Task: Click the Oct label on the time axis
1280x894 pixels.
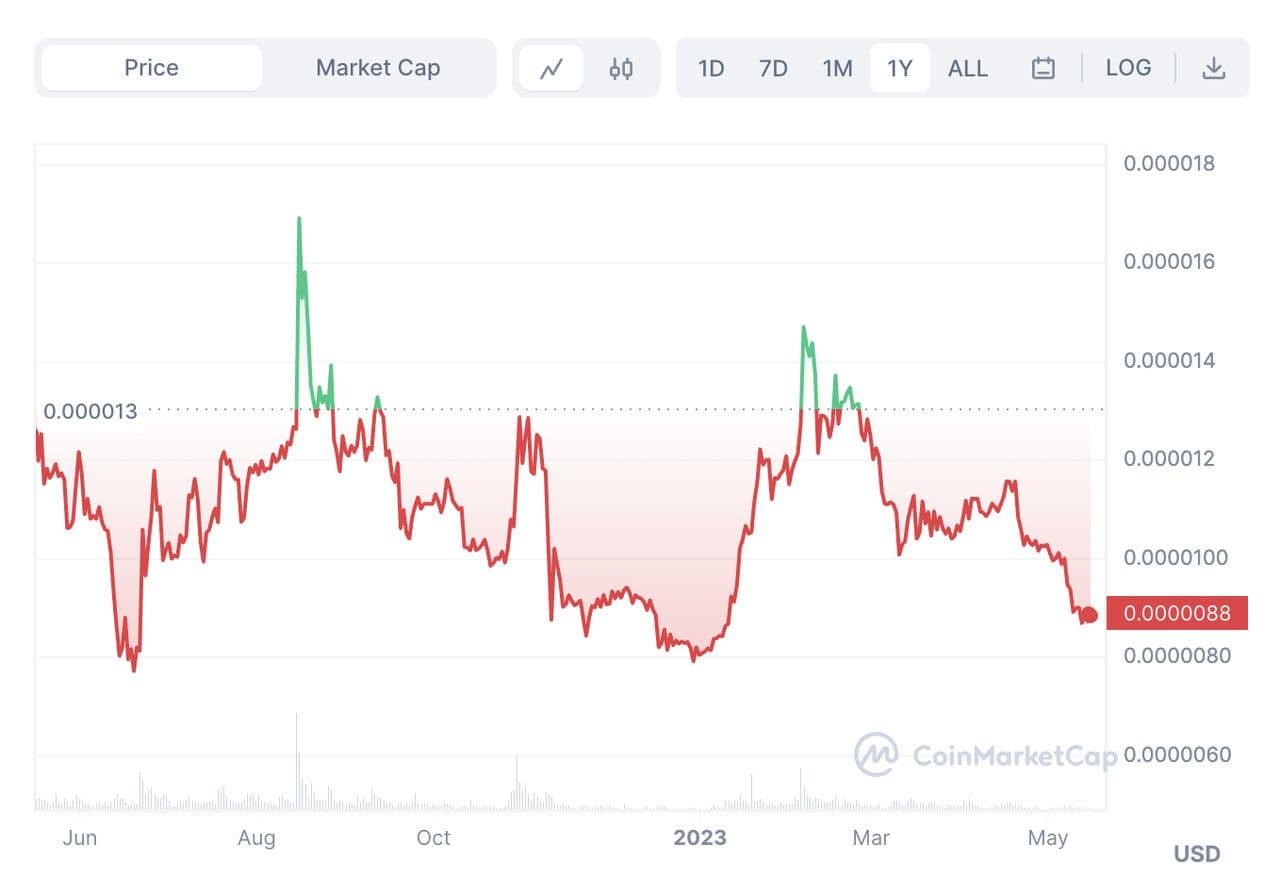Action: tap(433, 837)
